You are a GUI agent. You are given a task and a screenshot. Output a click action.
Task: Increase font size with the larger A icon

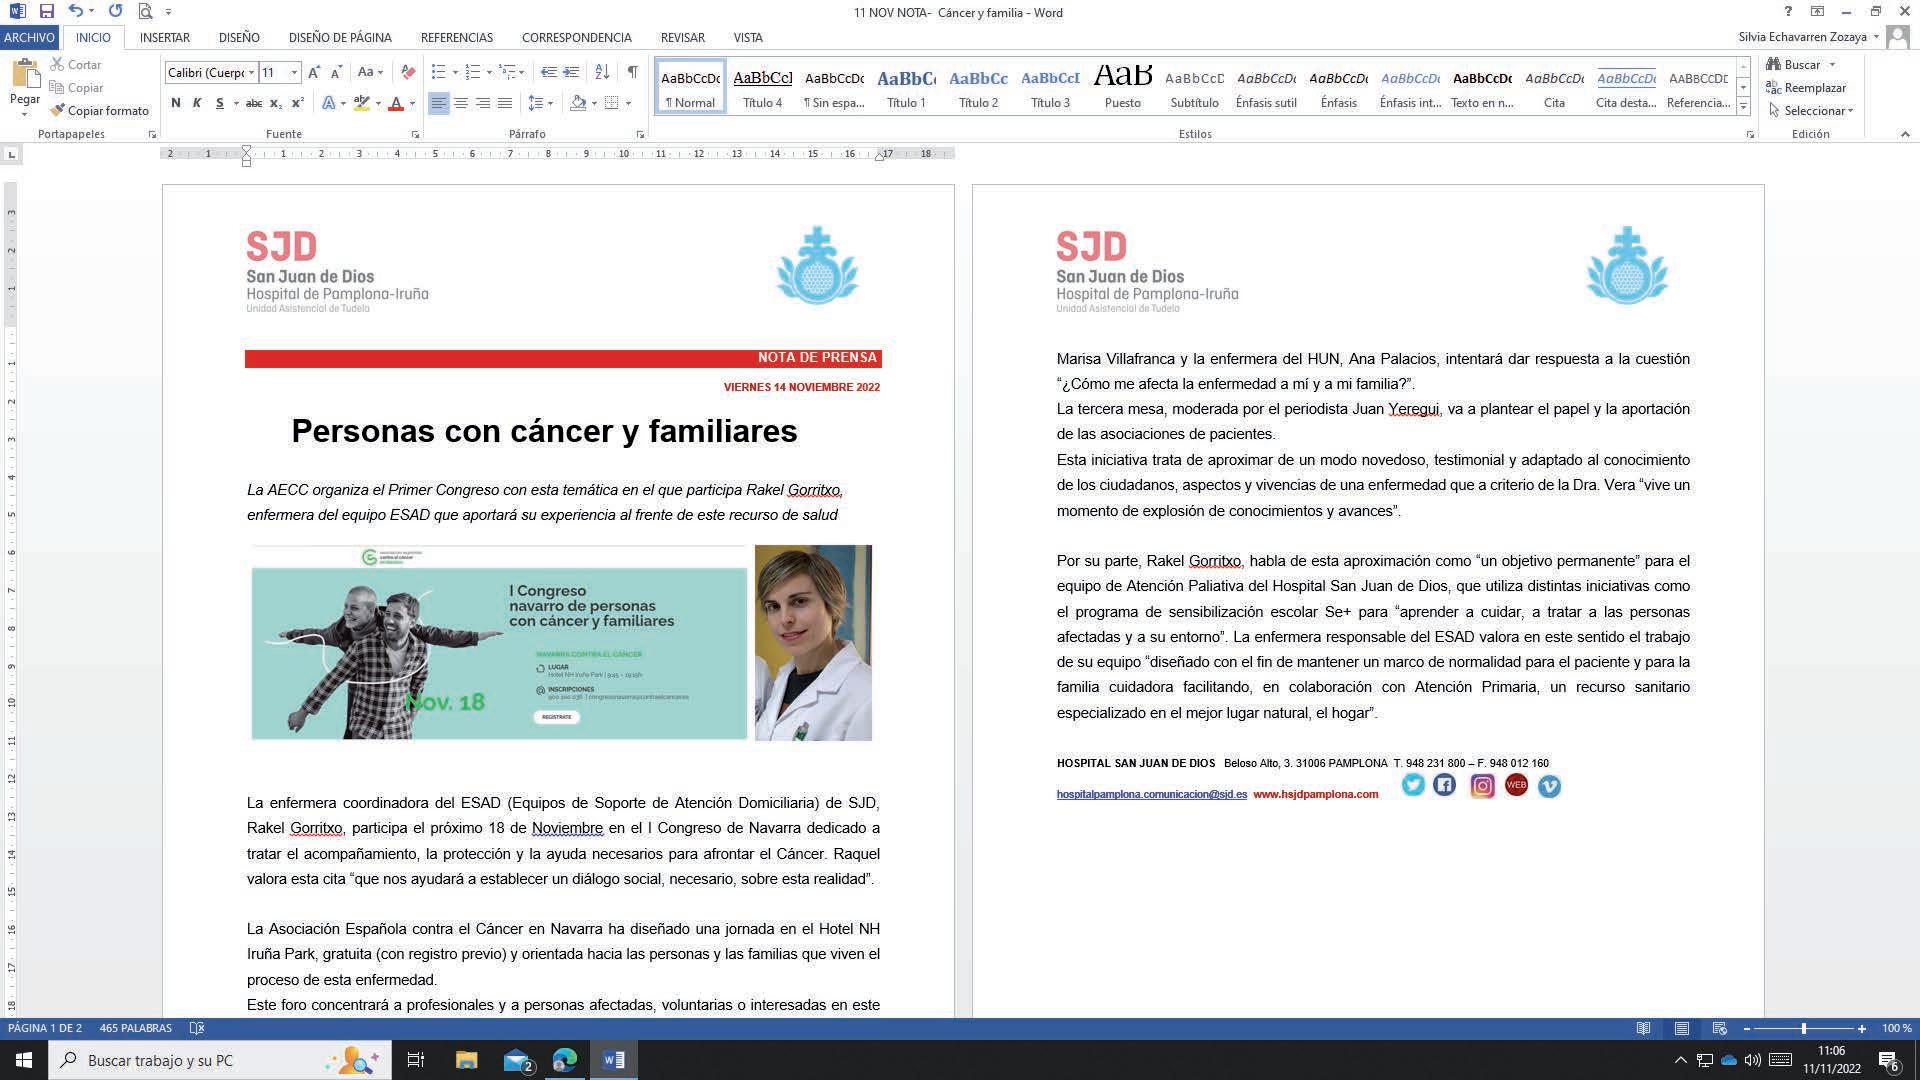coord(315,72)
